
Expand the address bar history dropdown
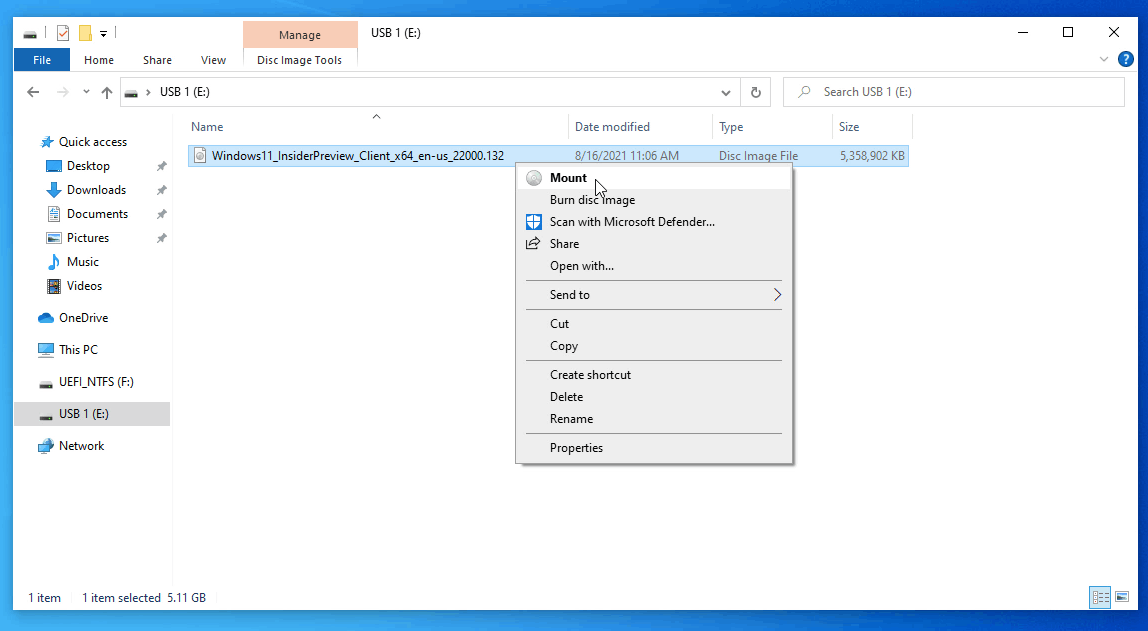726,92
